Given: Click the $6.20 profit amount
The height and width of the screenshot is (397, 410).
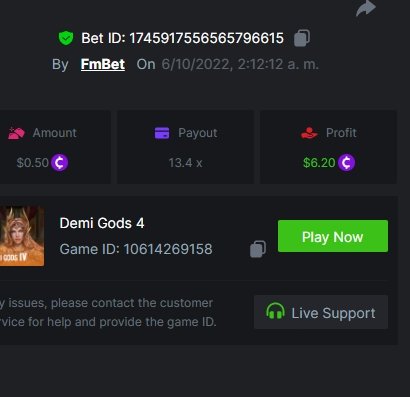Looking at the screenshot, I should point(319,163).
